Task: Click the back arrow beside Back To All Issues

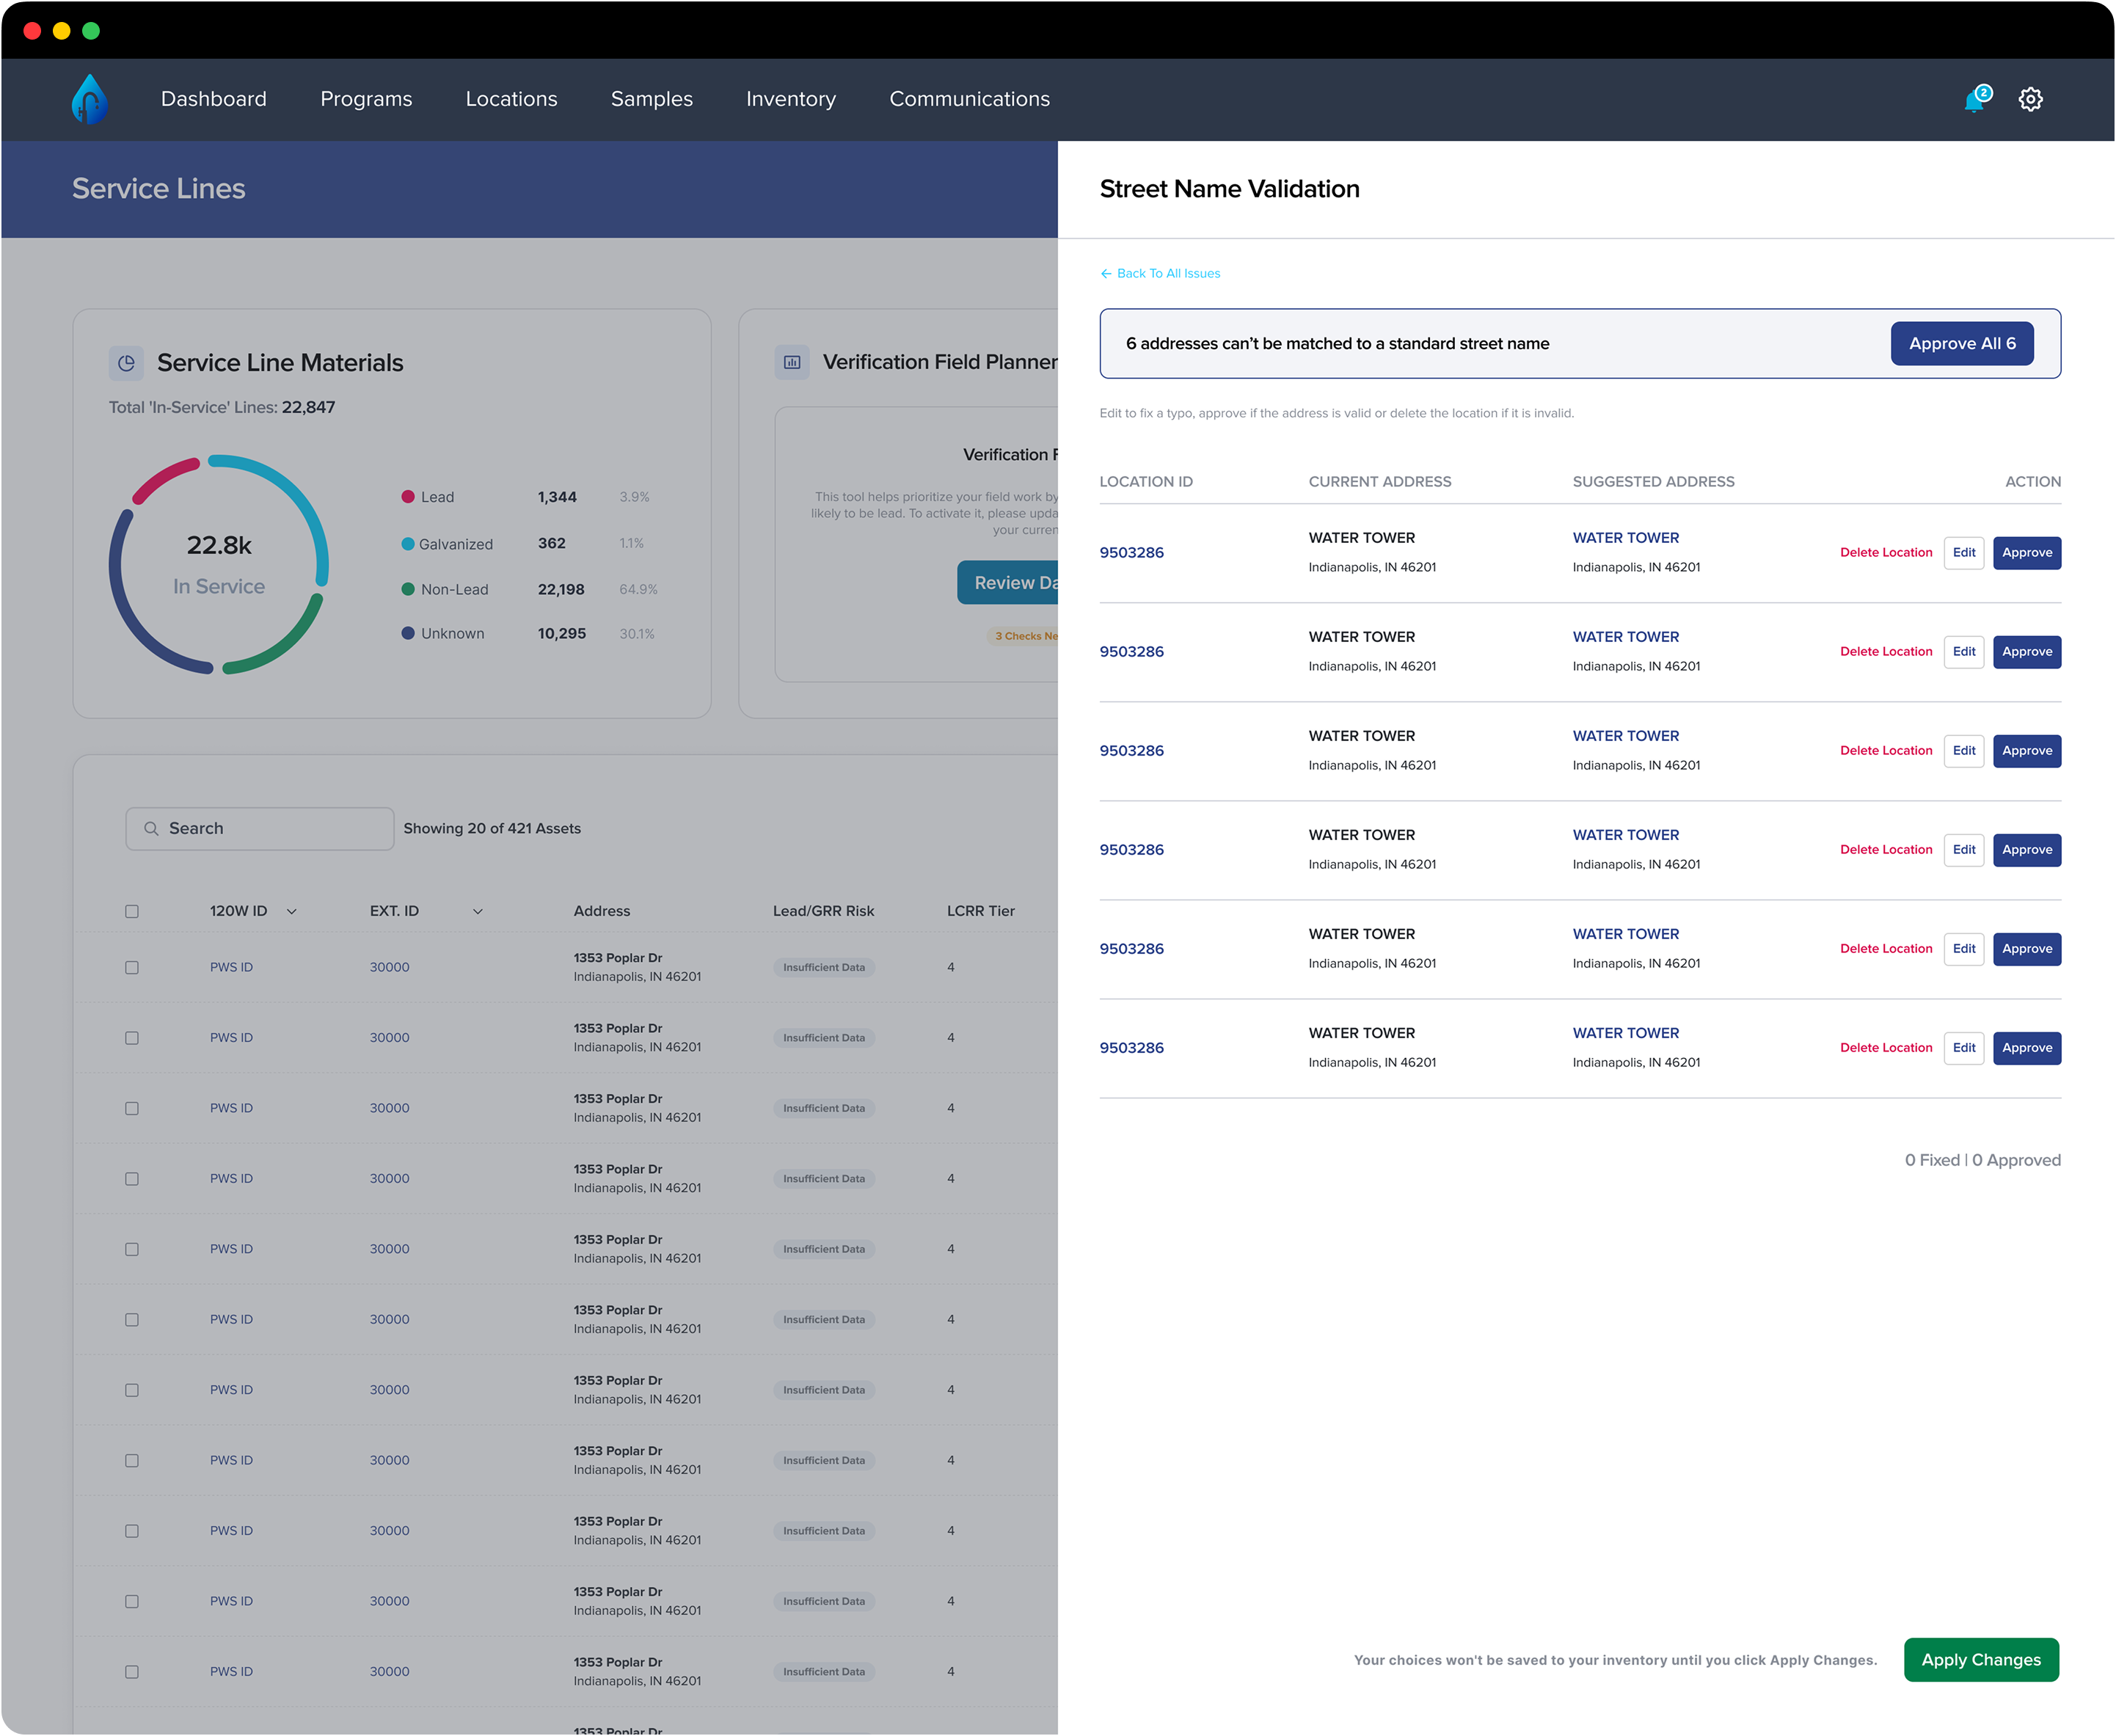Action: 1106,273
